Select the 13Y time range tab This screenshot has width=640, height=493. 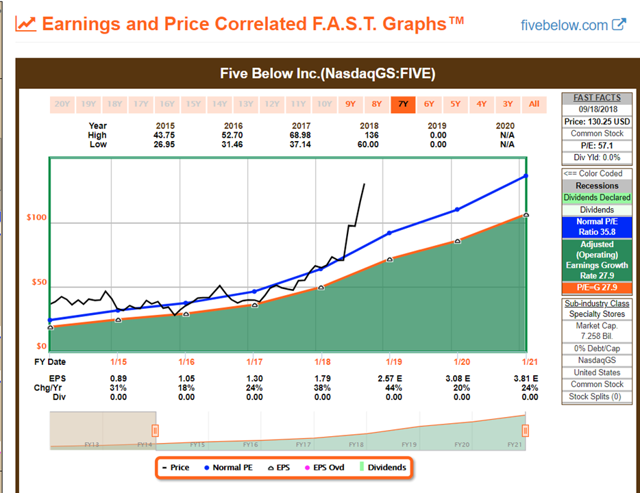246,104
